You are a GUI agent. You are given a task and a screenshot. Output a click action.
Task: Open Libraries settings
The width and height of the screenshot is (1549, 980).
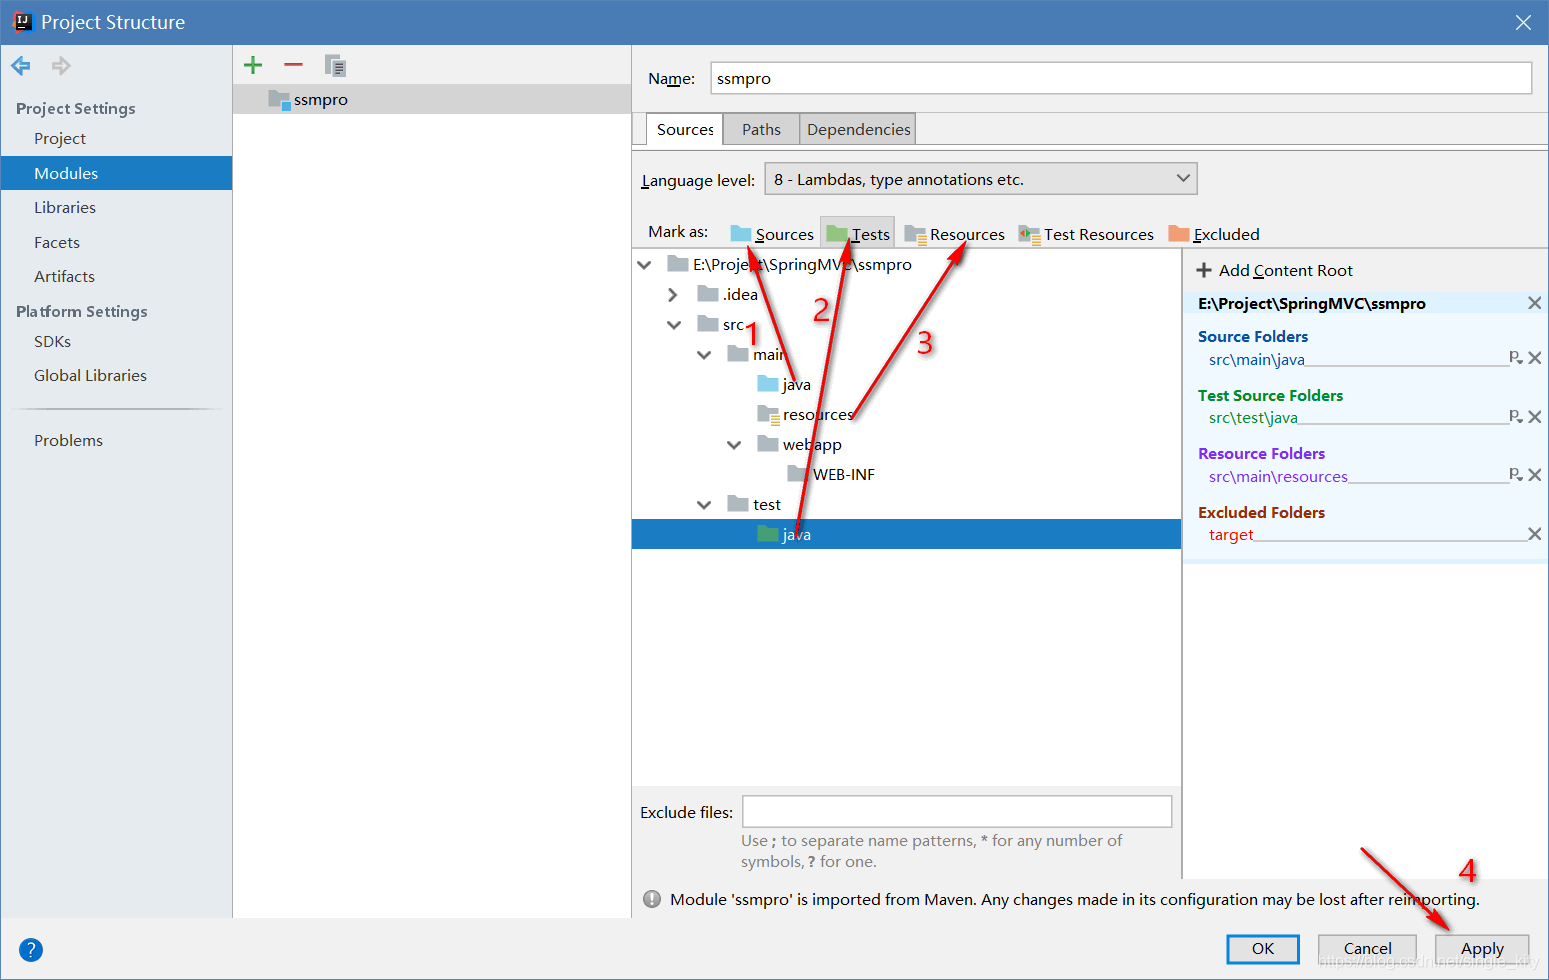[65, 207]
